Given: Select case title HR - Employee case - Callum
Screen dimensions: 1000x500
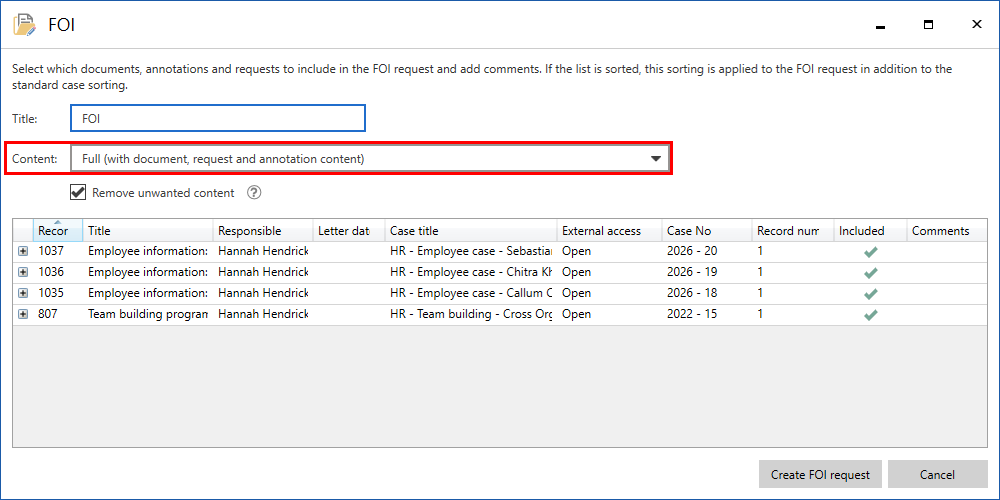Looking at the screenshot, I should 471,293.
